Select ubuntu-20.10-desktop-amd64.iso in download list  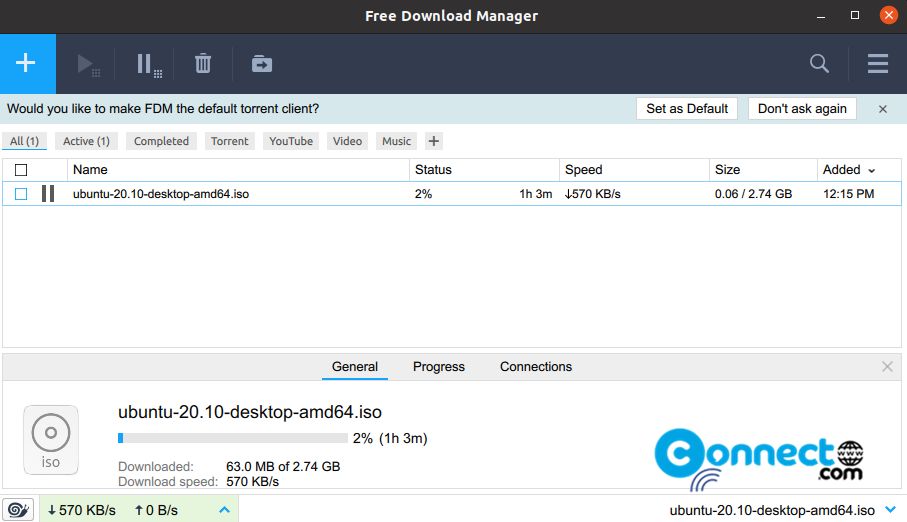[161, 194]
